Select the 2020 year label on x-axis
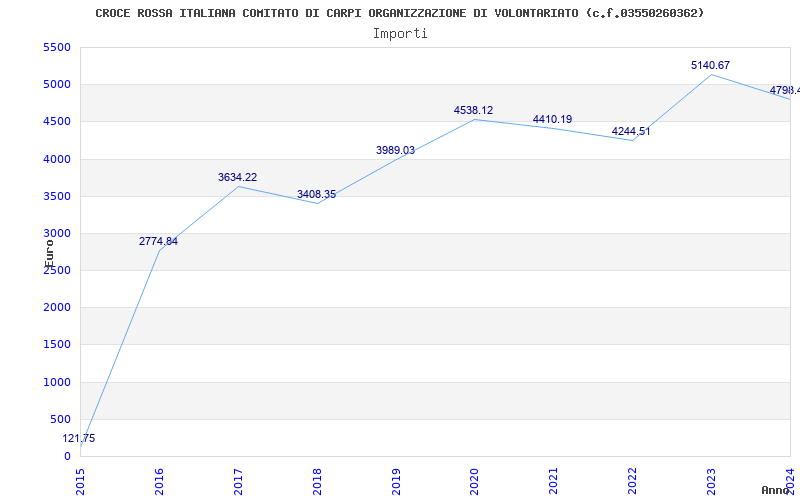 474,481
